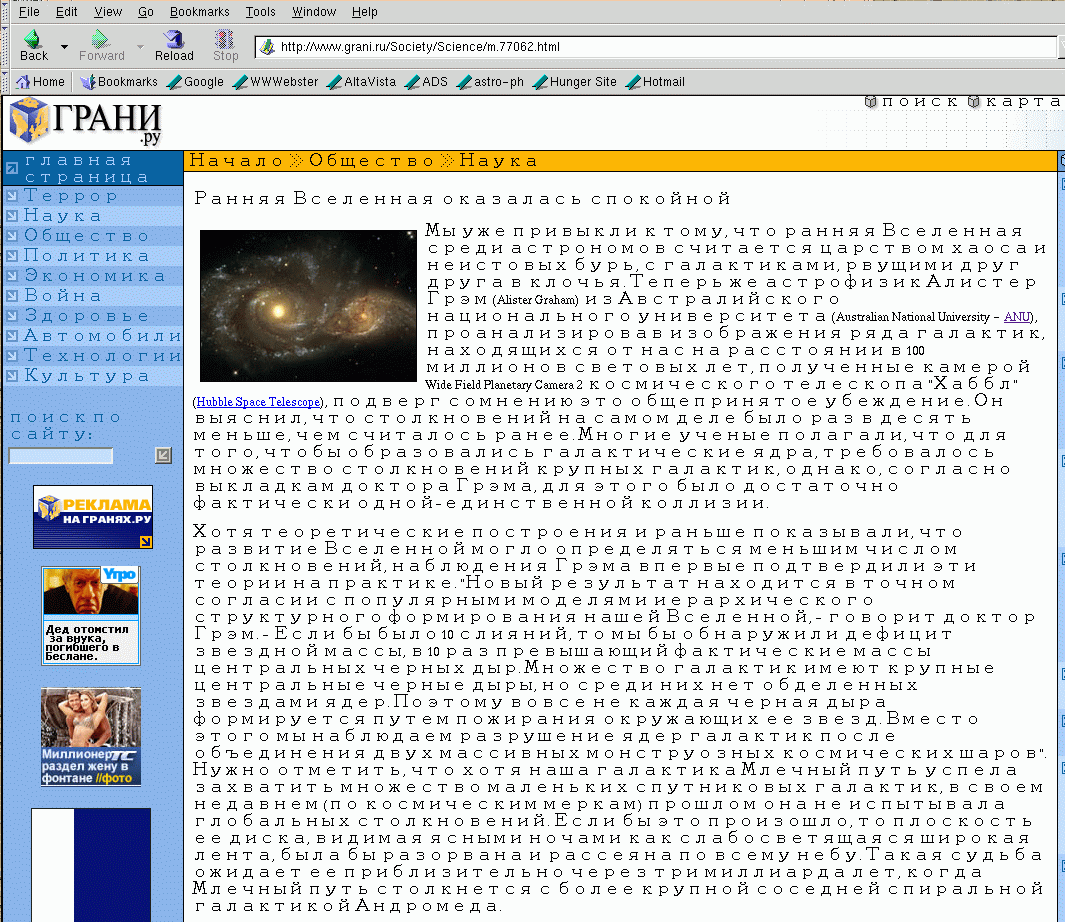Open the View menu
The width and height of the screenshot is (1065, 922).
click(108, 12)
